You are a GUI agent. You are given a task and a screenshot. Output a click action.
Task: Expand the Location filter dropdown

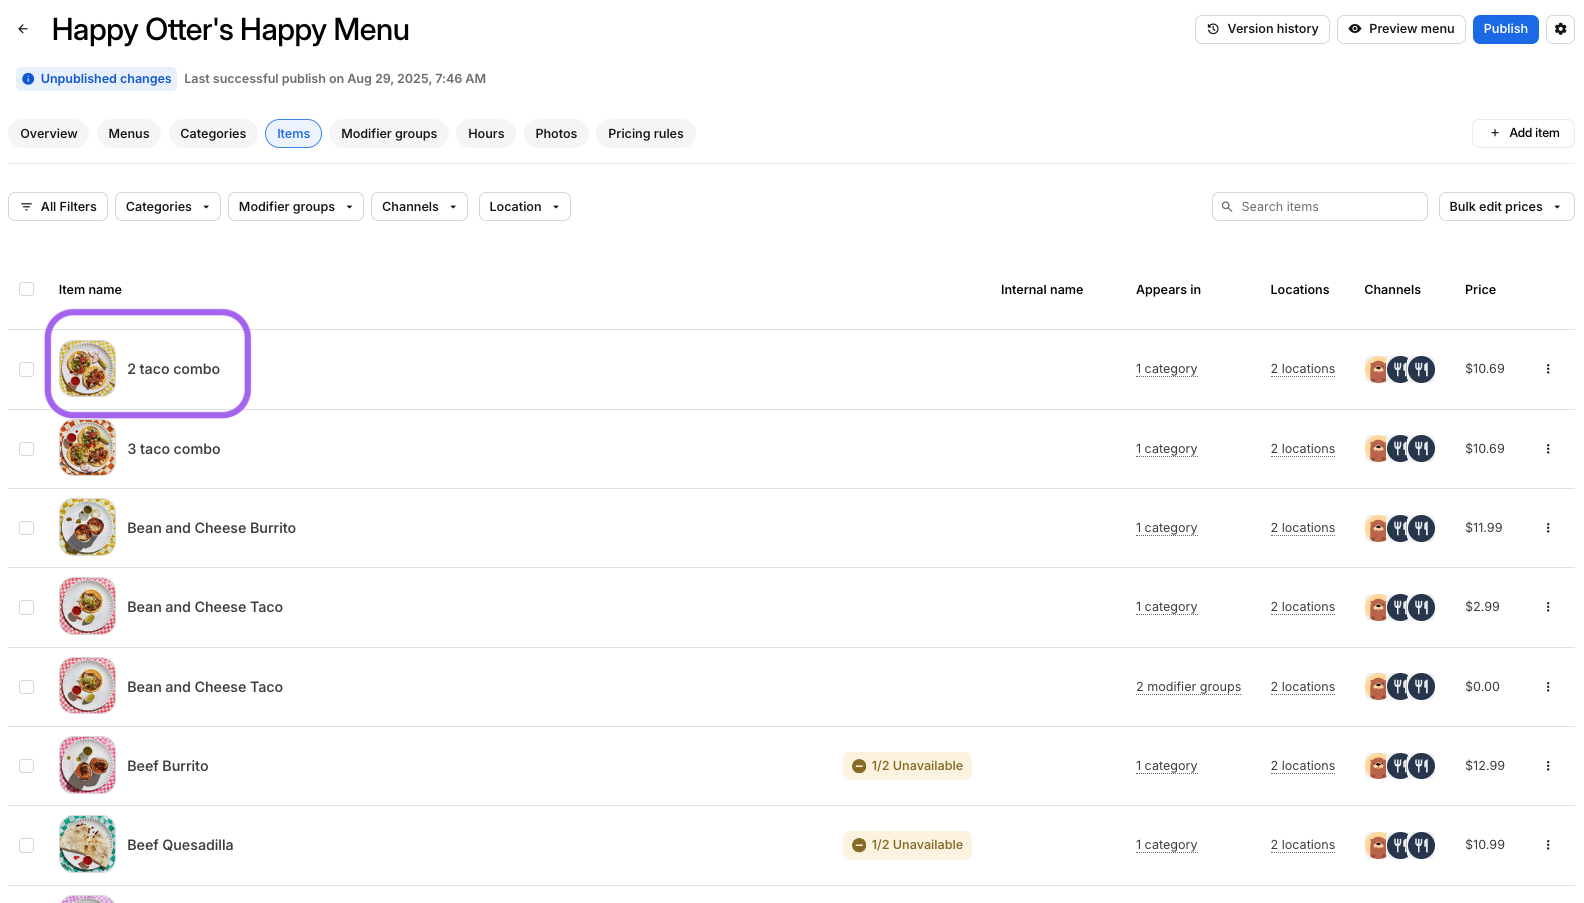click(x=524, y=207)
